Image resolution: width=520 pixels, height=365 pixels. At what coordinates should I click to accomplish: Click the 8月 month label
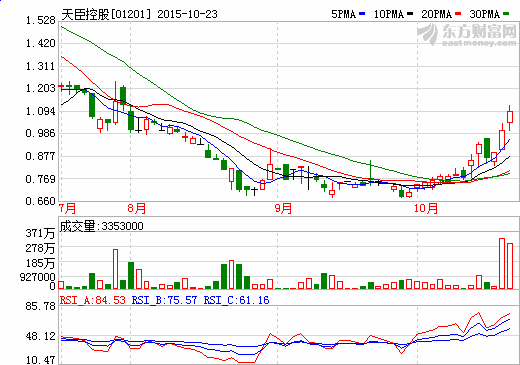[137, 209]
